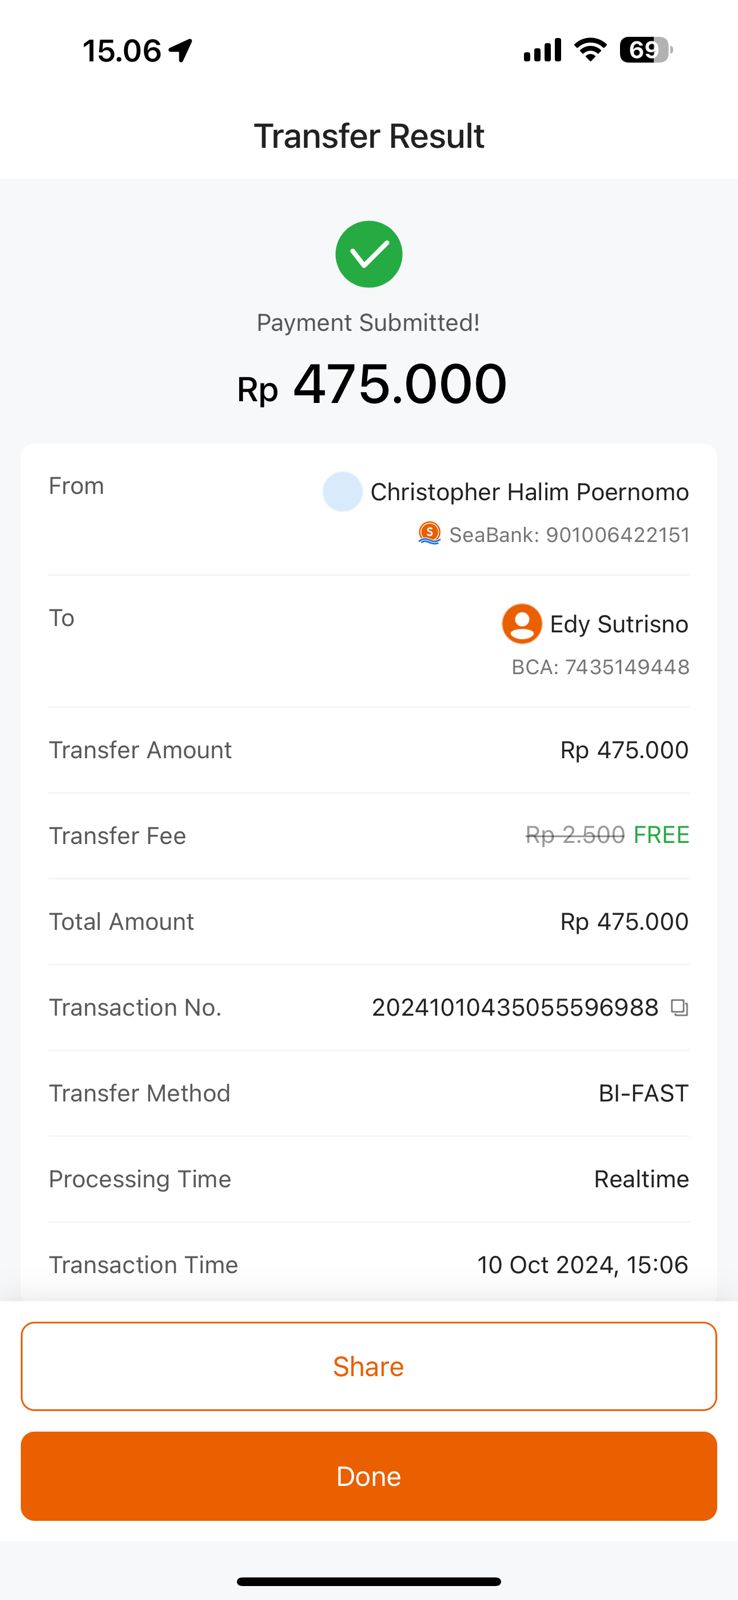Tap the battery indicator in status bar
738x1600 pixels.
[646, 50]
